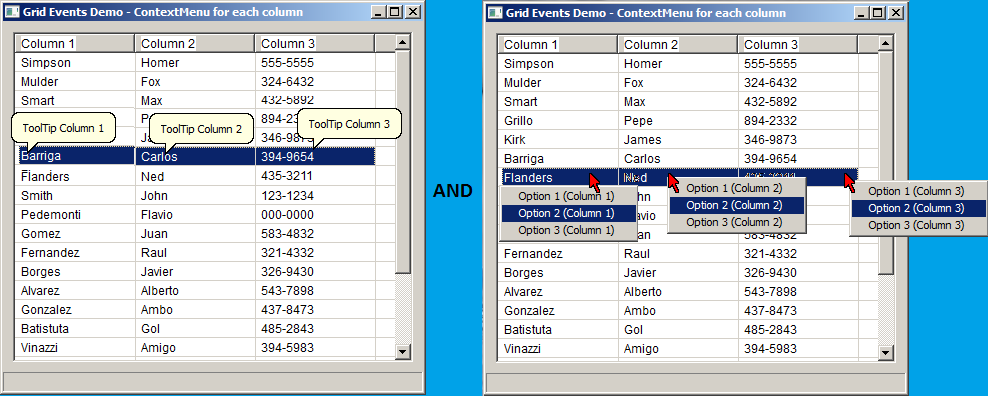Select '326-9430' cell in left window

coord(315,272)
